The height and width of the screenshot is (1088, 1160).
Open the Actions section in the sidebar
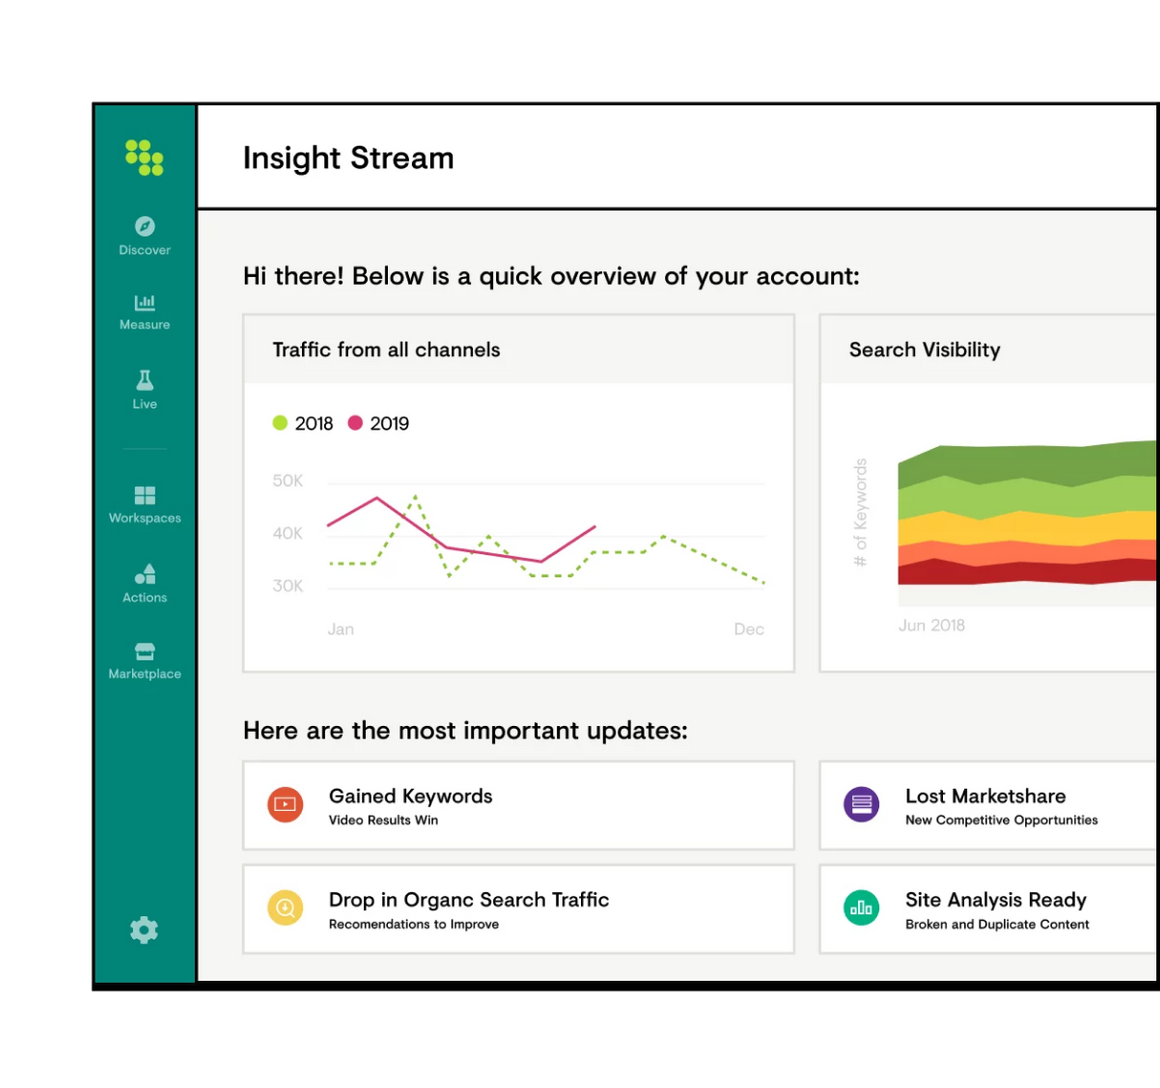(144, 583)
